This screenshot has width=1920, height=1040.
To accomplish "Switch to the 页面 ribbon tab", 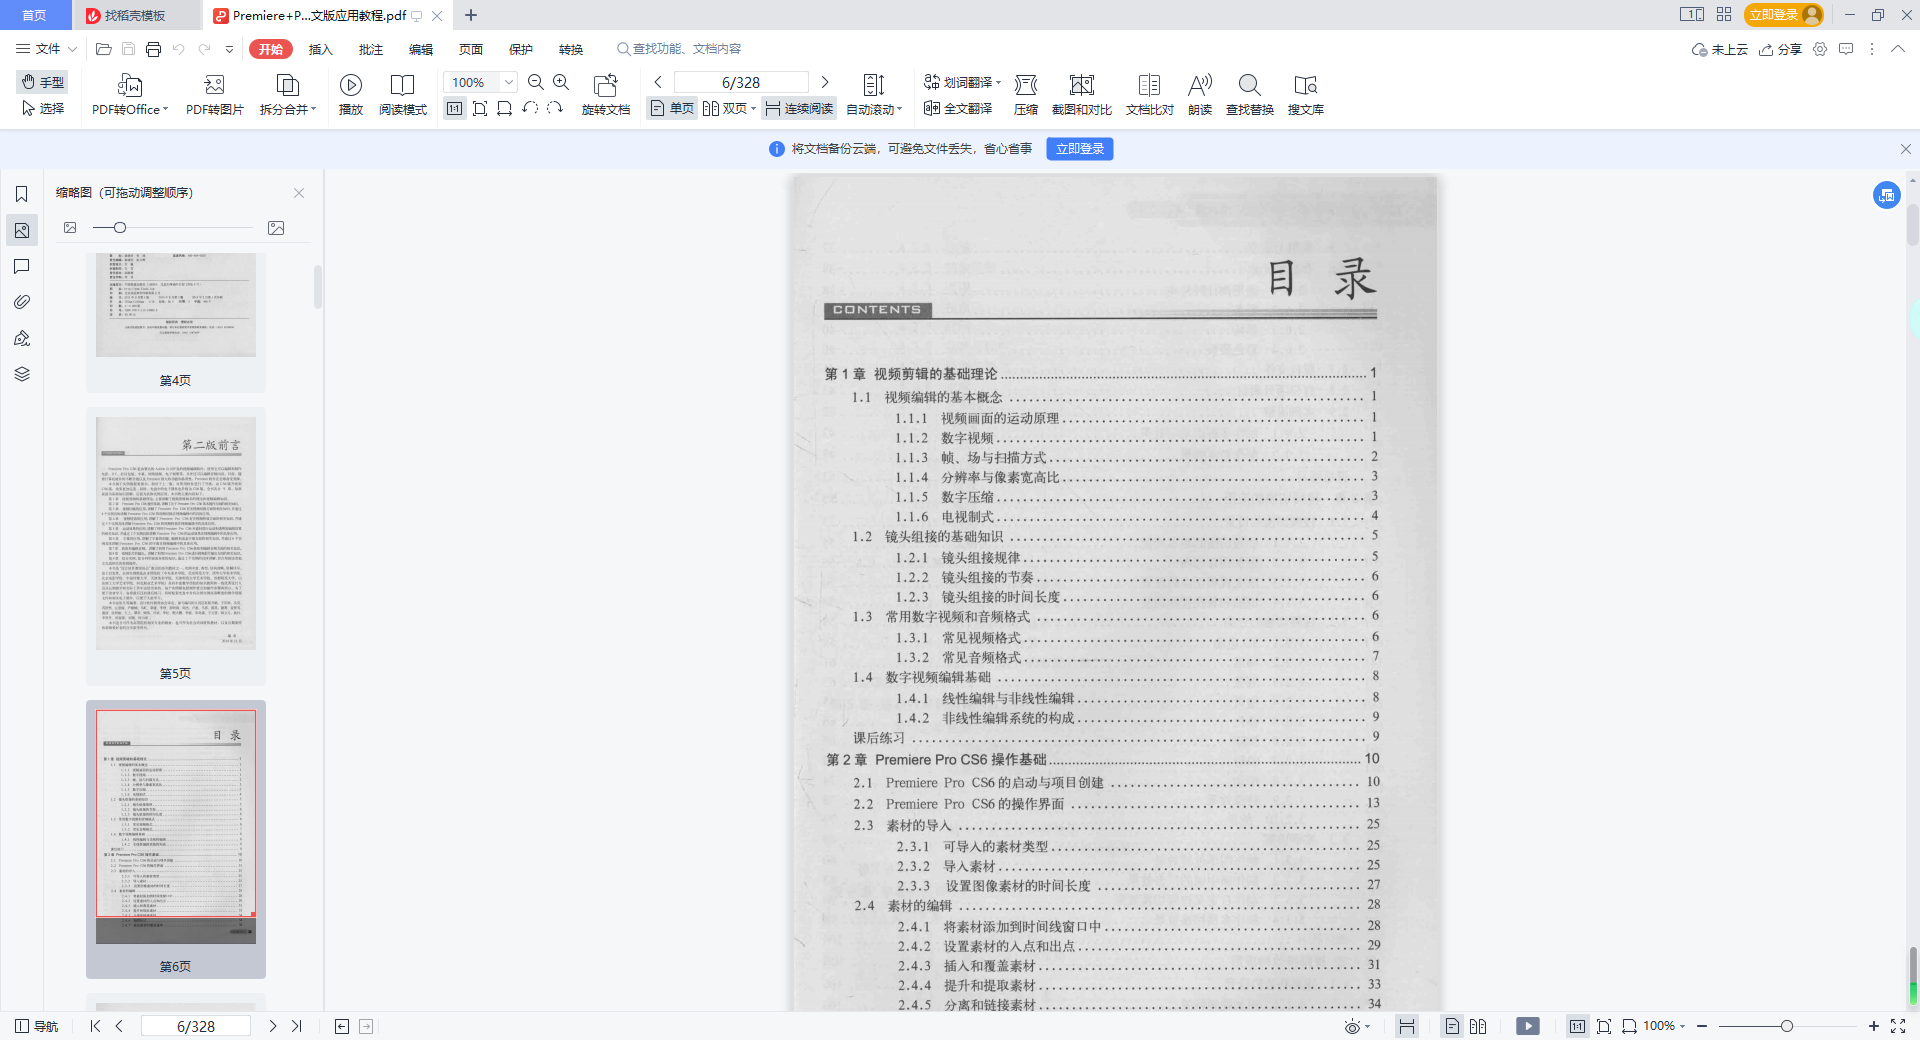I will click(471, 49).
